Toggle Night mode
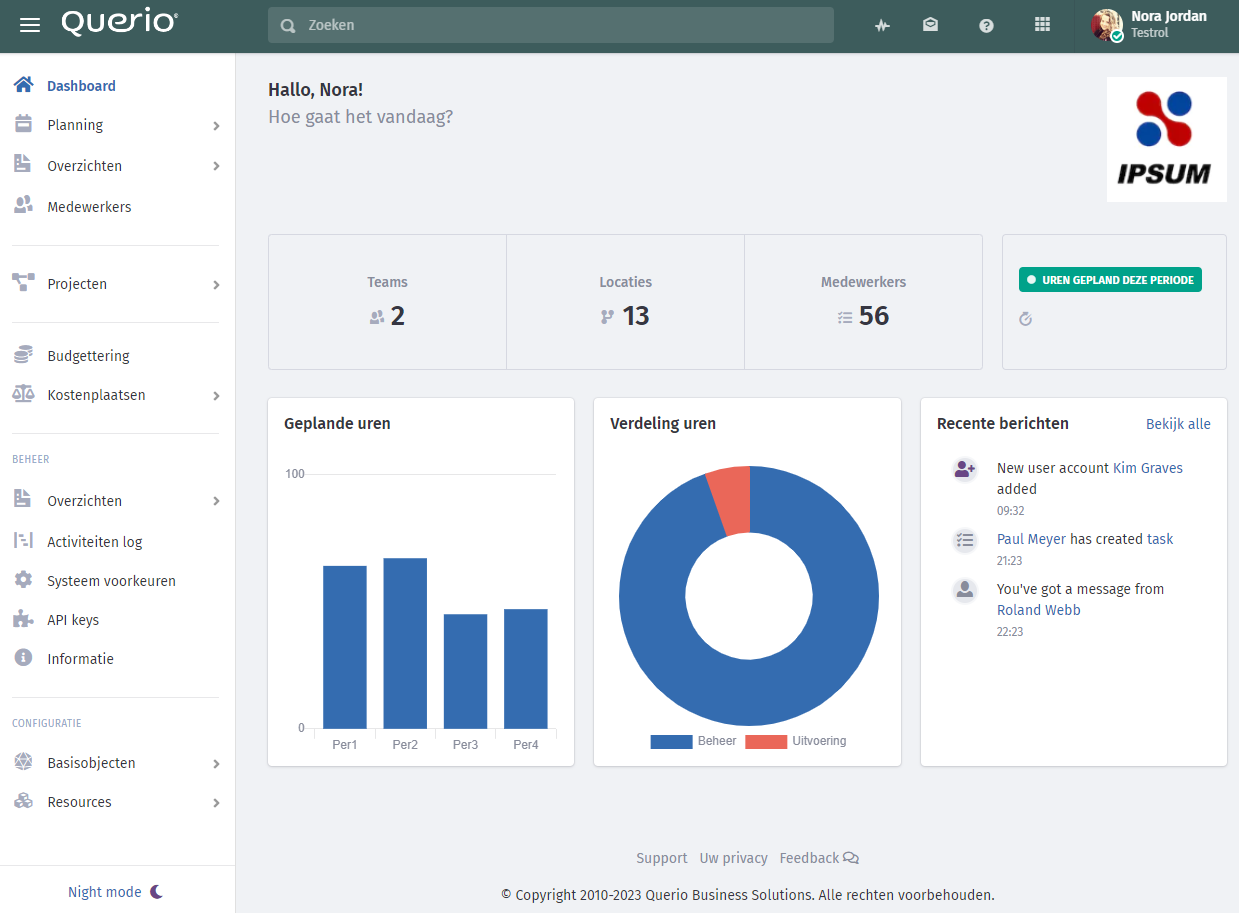 (x=115, y=892)
